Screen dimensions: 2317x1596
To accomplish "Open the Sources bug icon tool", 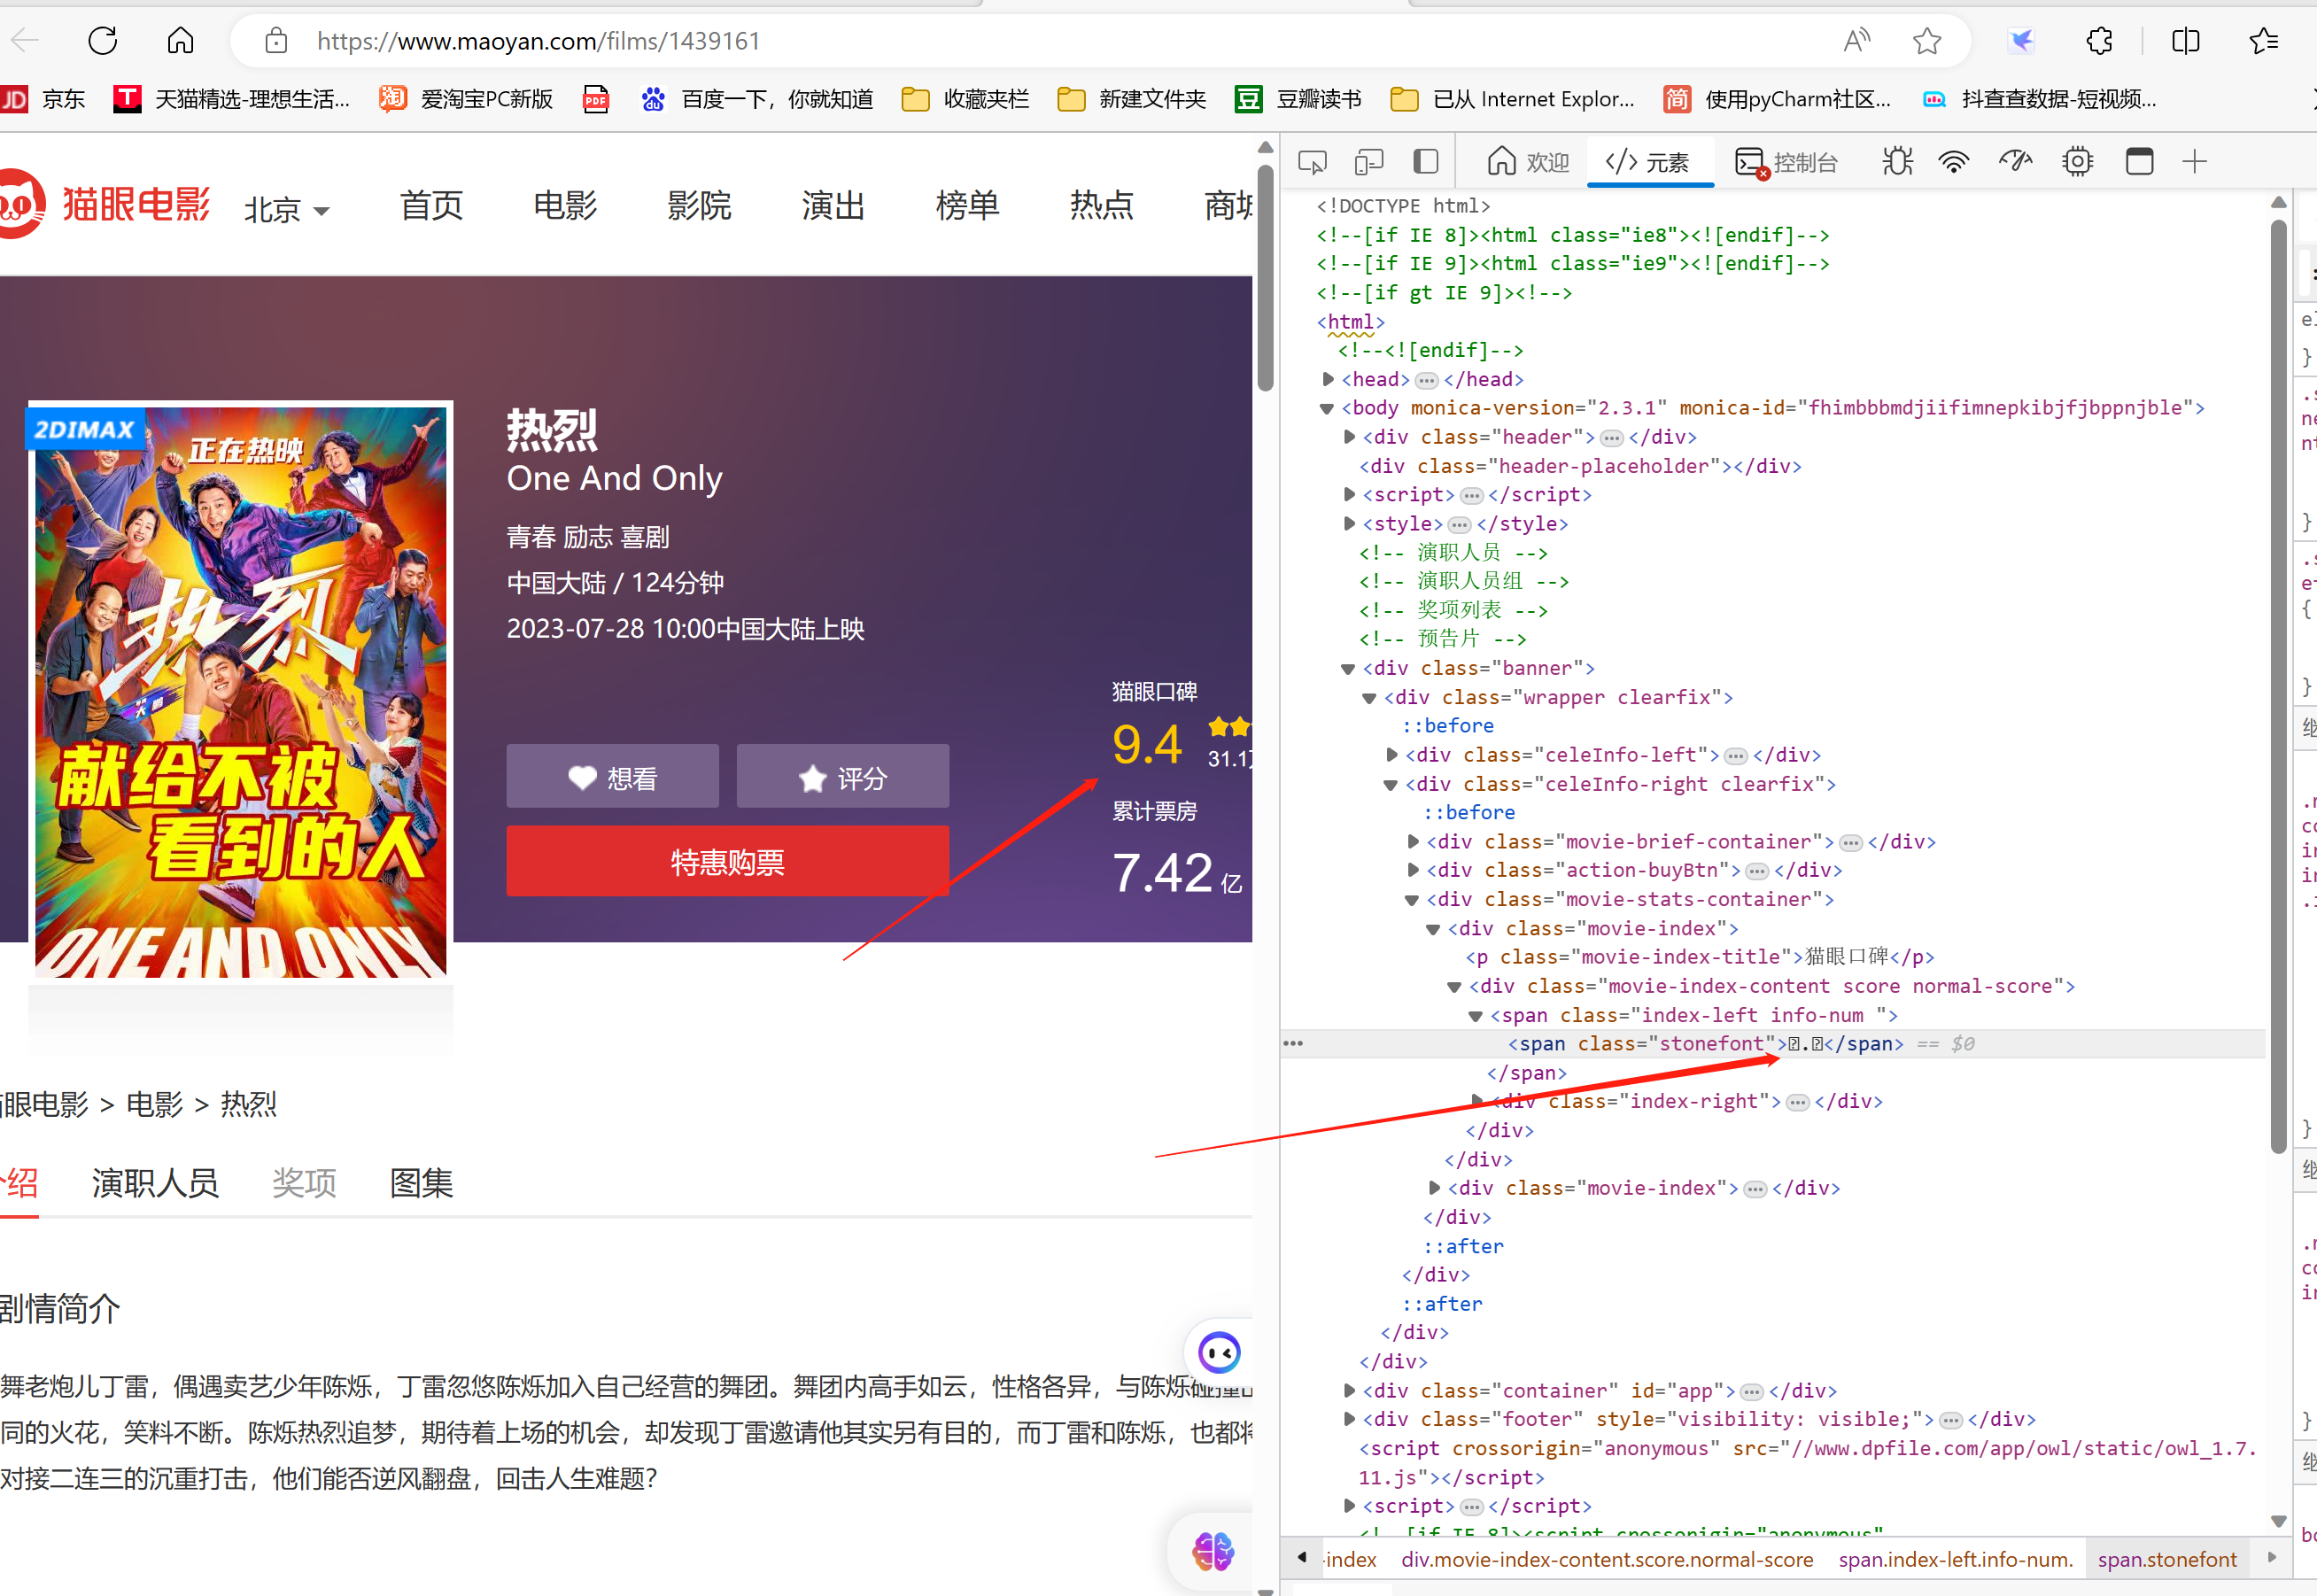I will [x=1897, y=162].
